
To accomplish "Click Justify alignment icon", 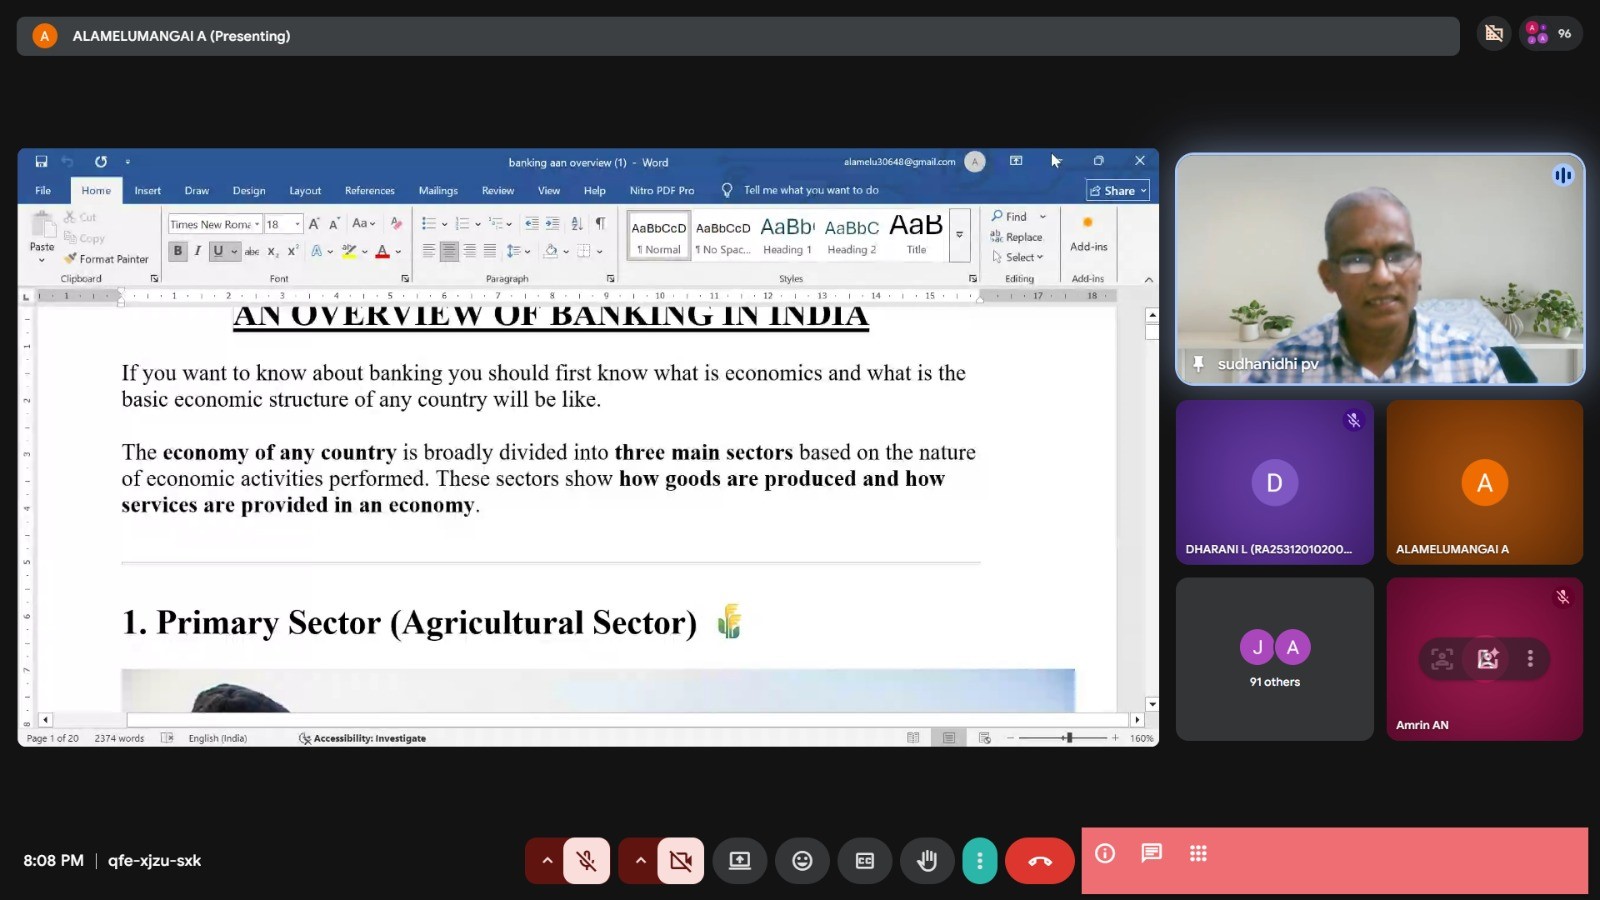I will (x=490, y=251).
